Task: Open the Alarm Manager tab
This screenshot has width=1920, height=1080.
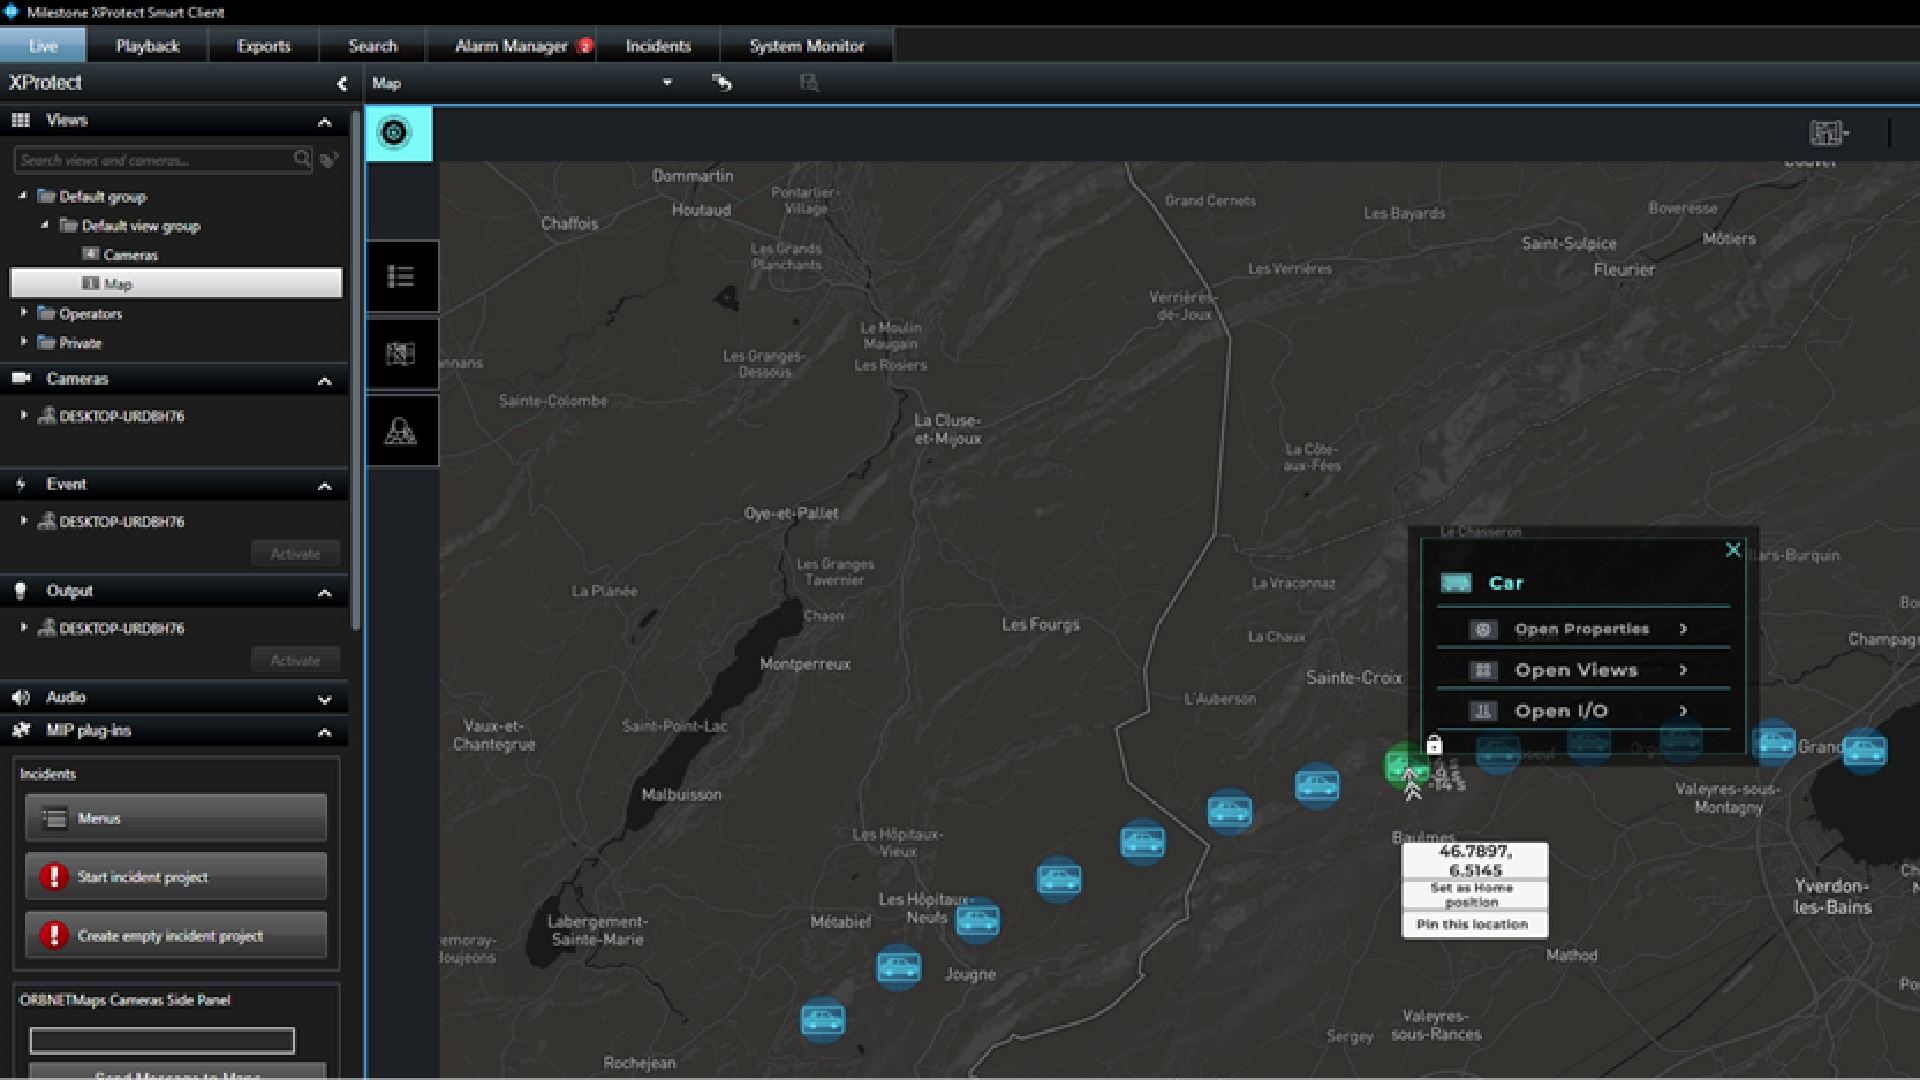Action: [x=511, y=45]
